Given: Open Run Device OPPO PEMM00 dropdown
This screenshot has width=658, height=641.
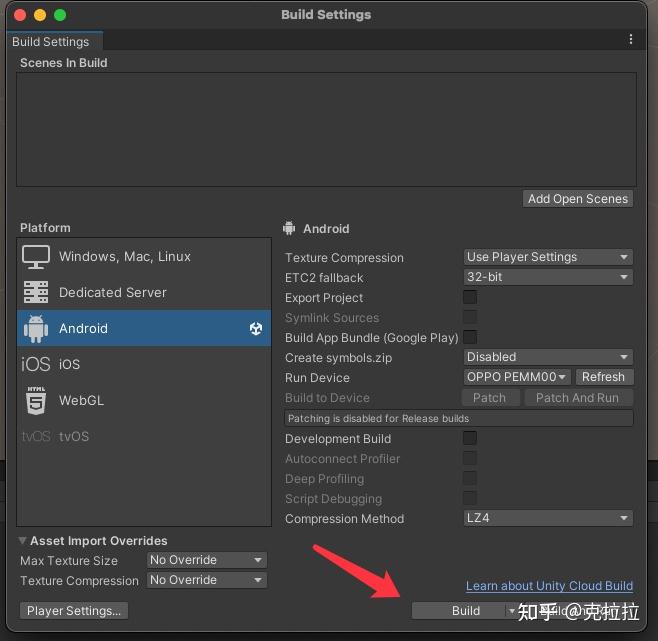Looking at the screenshot, I should [x=517, y=377].
